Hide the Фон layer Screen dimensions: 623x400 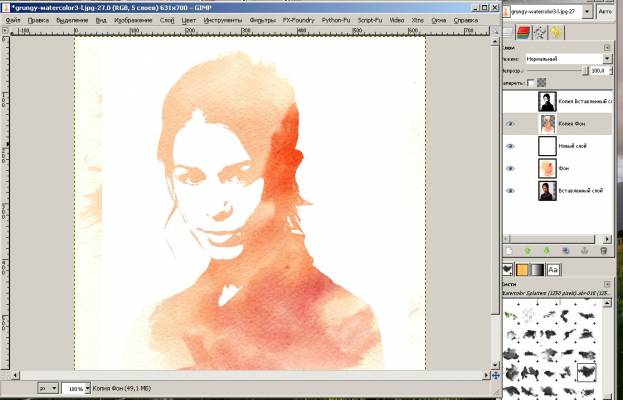pos(510,168)
